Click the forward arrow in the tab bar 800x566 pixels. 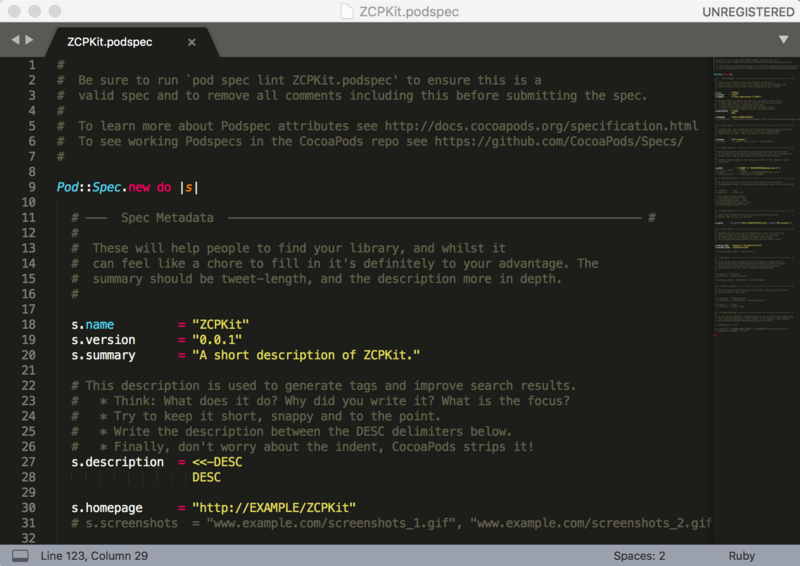pos(30,40)
